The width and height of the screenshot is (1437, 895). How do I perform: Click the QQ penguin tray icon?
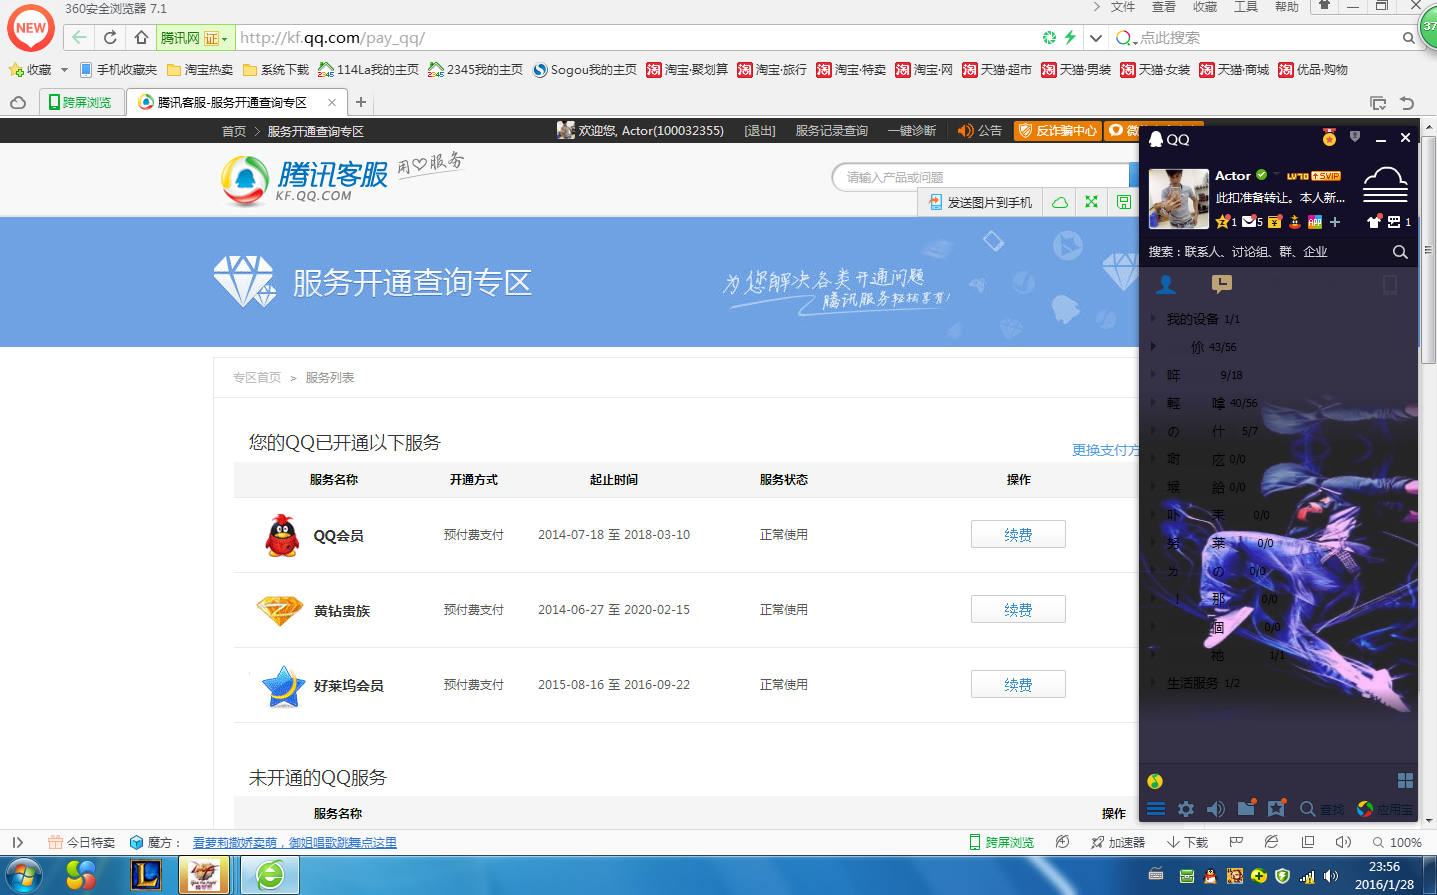1210,876
